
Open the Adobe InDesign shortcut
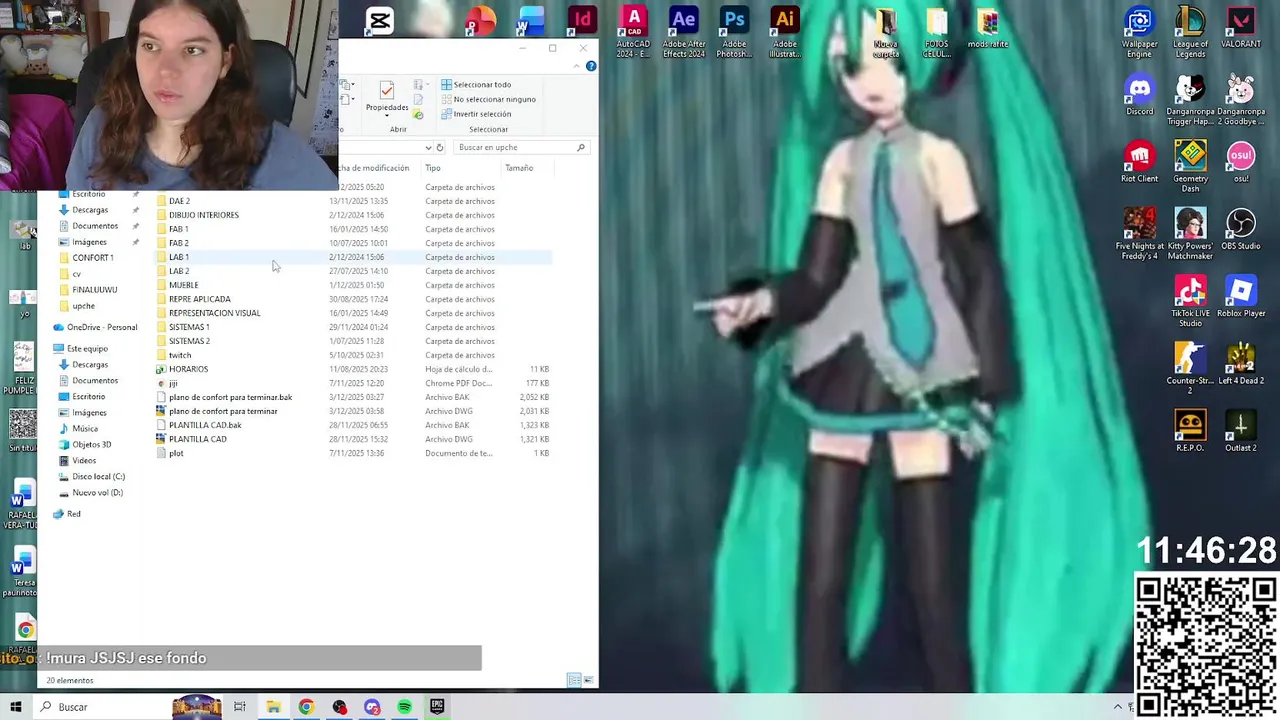582,19
